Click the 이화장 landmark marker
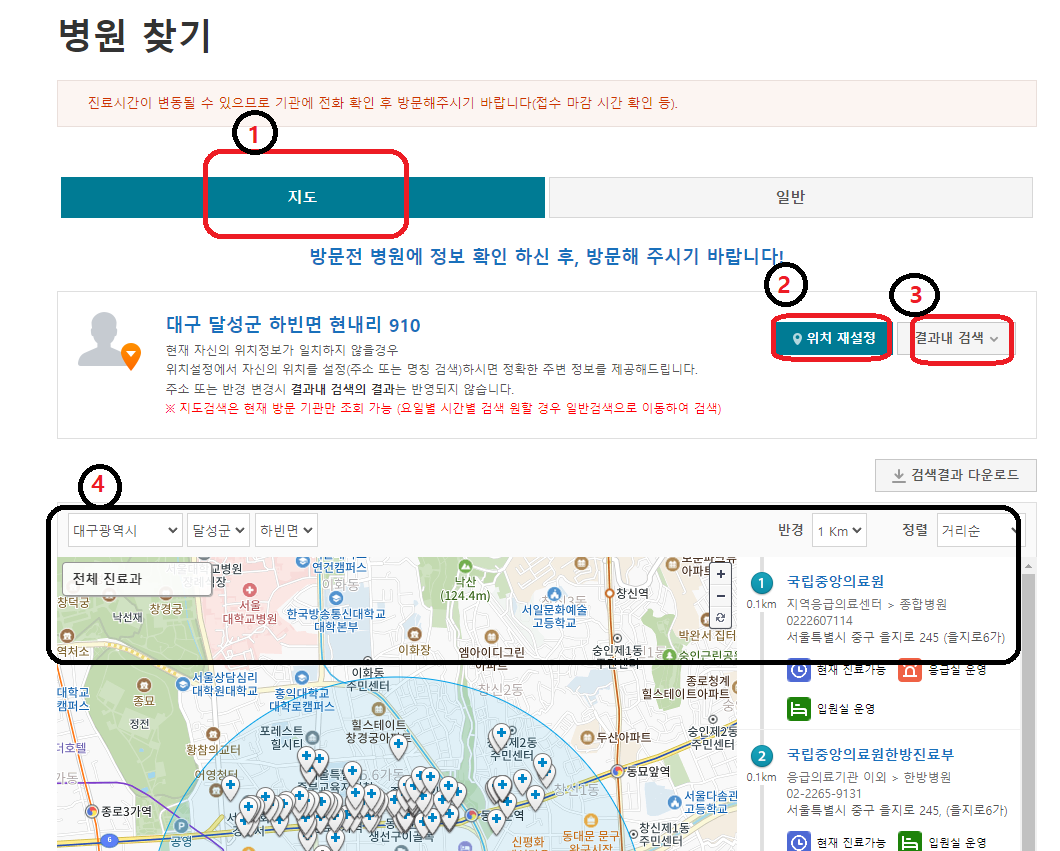 click(414, 634)
